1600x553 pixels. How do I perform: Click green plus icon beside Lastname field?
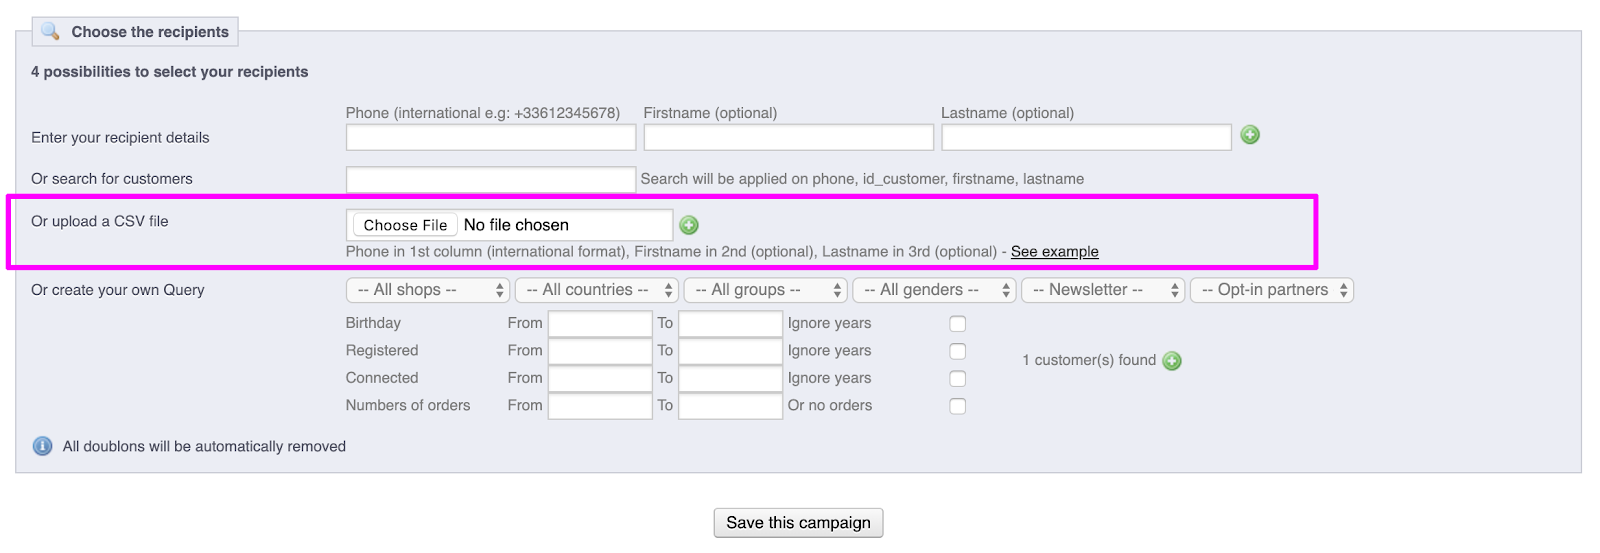click(1249, 135)
